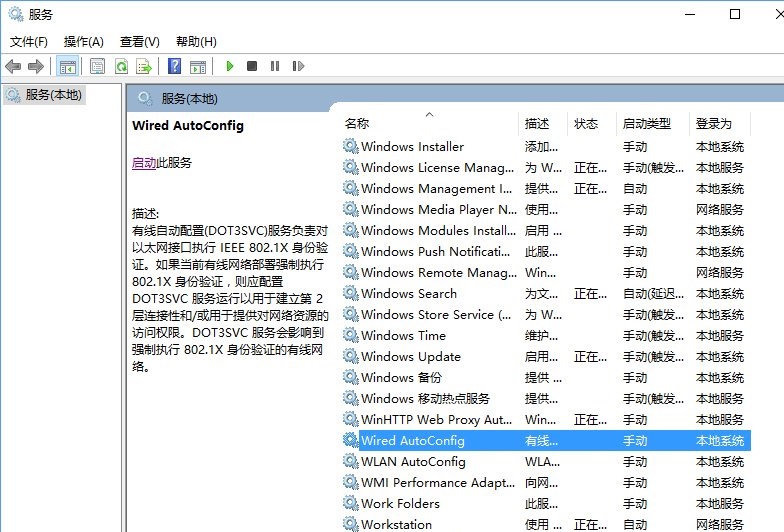Select the WLAN AutoConfig service row
The width and height of the screenshot is (784, 532).
(413, 461)
